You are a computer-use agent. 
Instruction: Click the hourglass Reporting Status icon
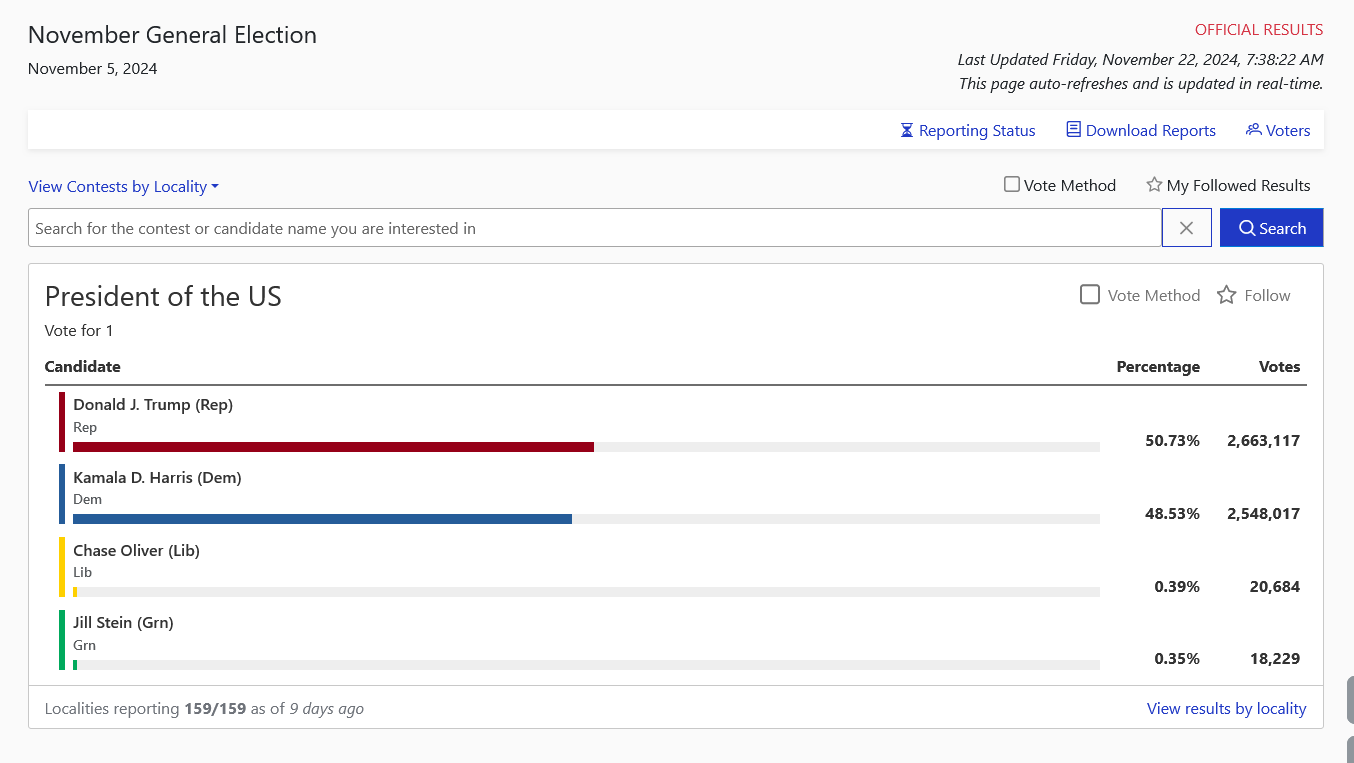(x=907, y=131)
